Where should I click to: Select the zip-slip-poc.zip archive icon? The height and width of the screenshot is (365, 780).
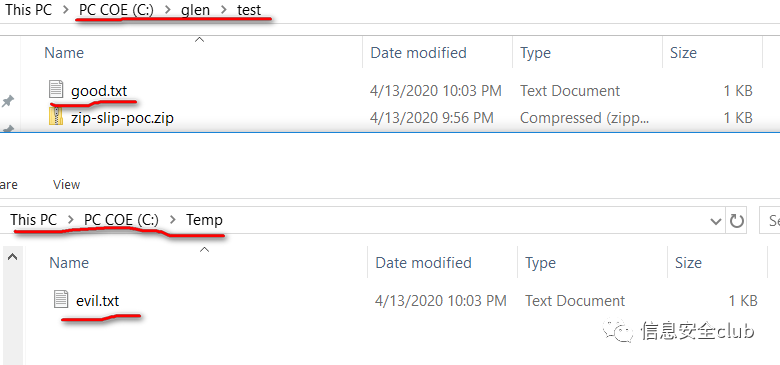point(56,117)
